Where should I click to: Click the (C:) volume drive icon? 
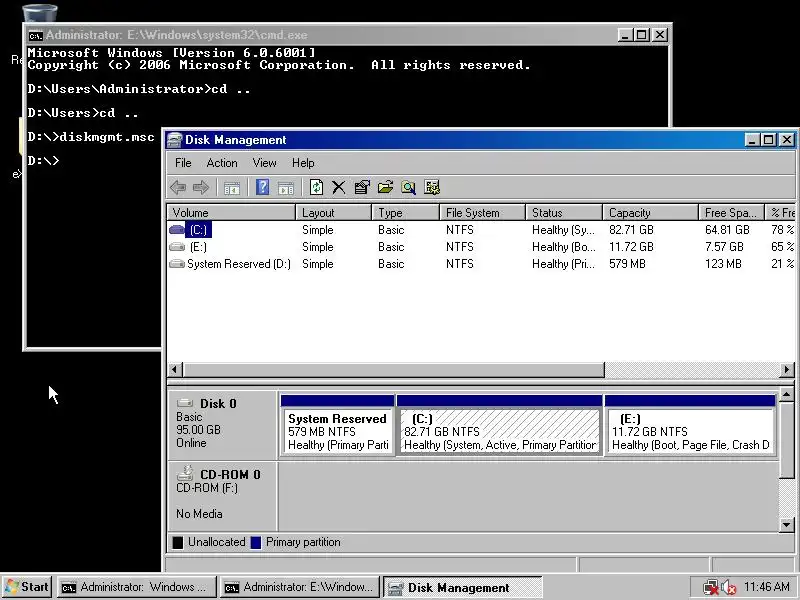[x=177, y=230]
